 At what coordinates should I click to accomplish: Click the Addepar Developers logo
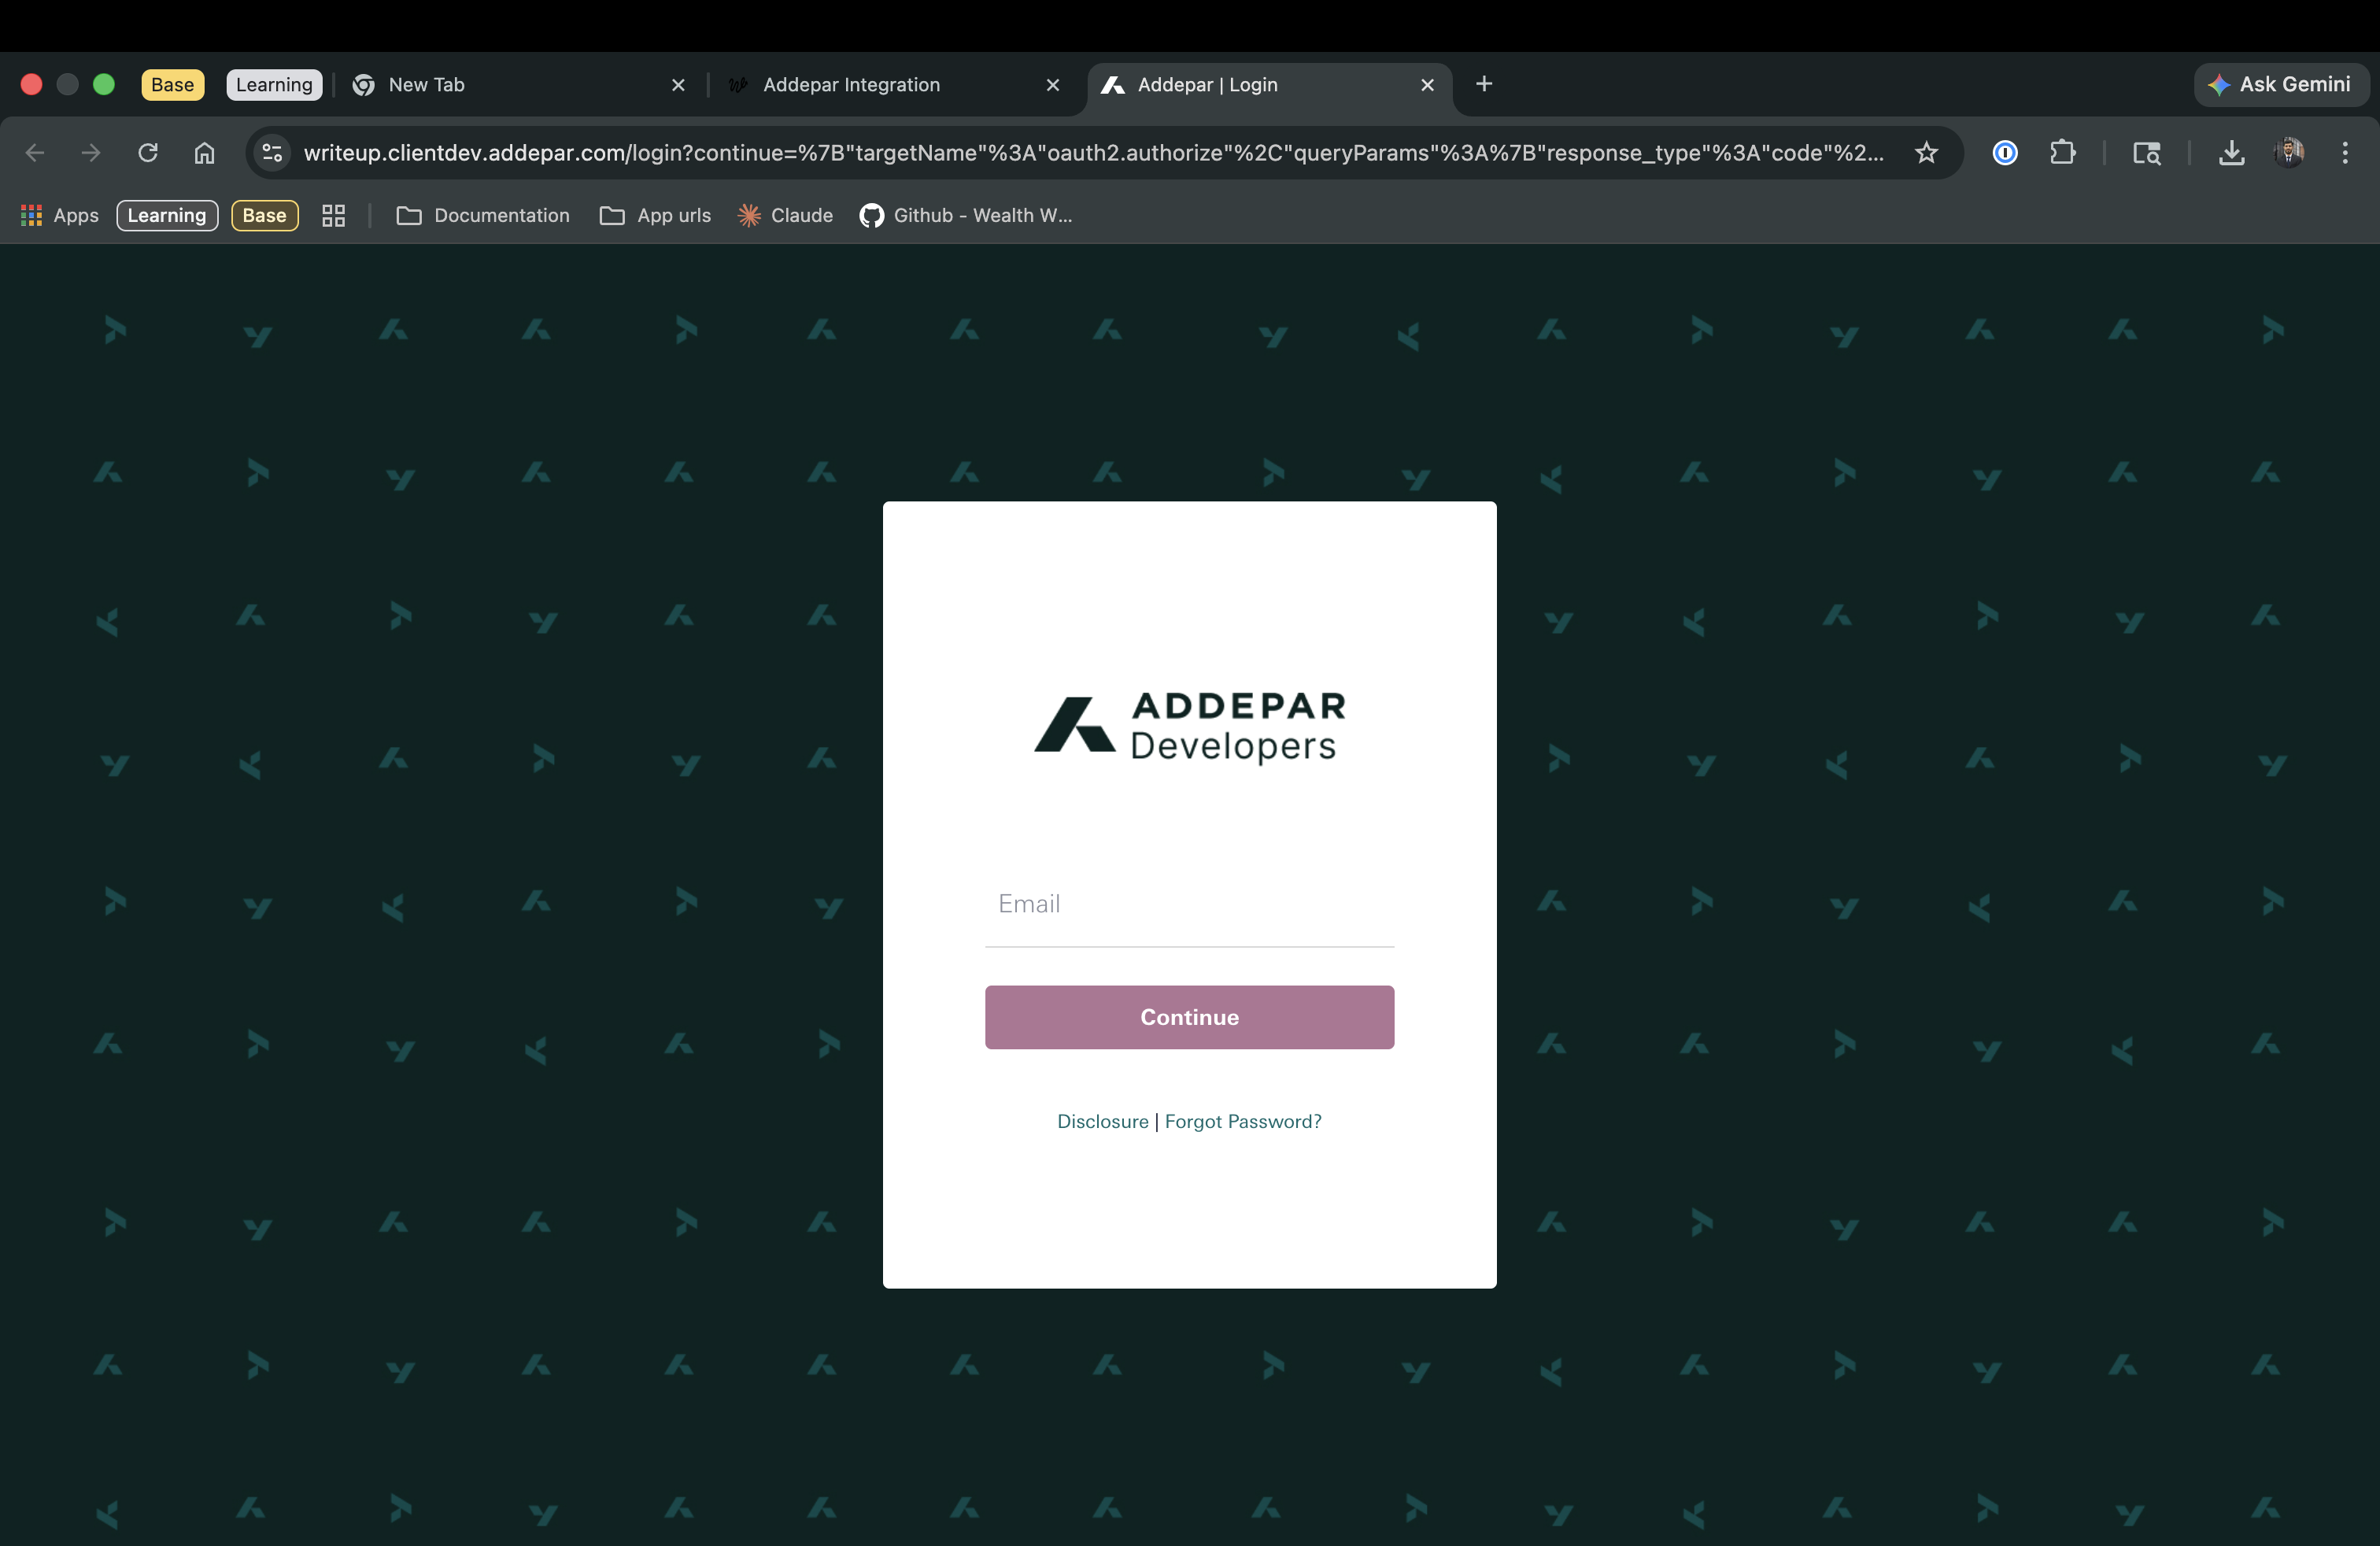point(1189,727)
